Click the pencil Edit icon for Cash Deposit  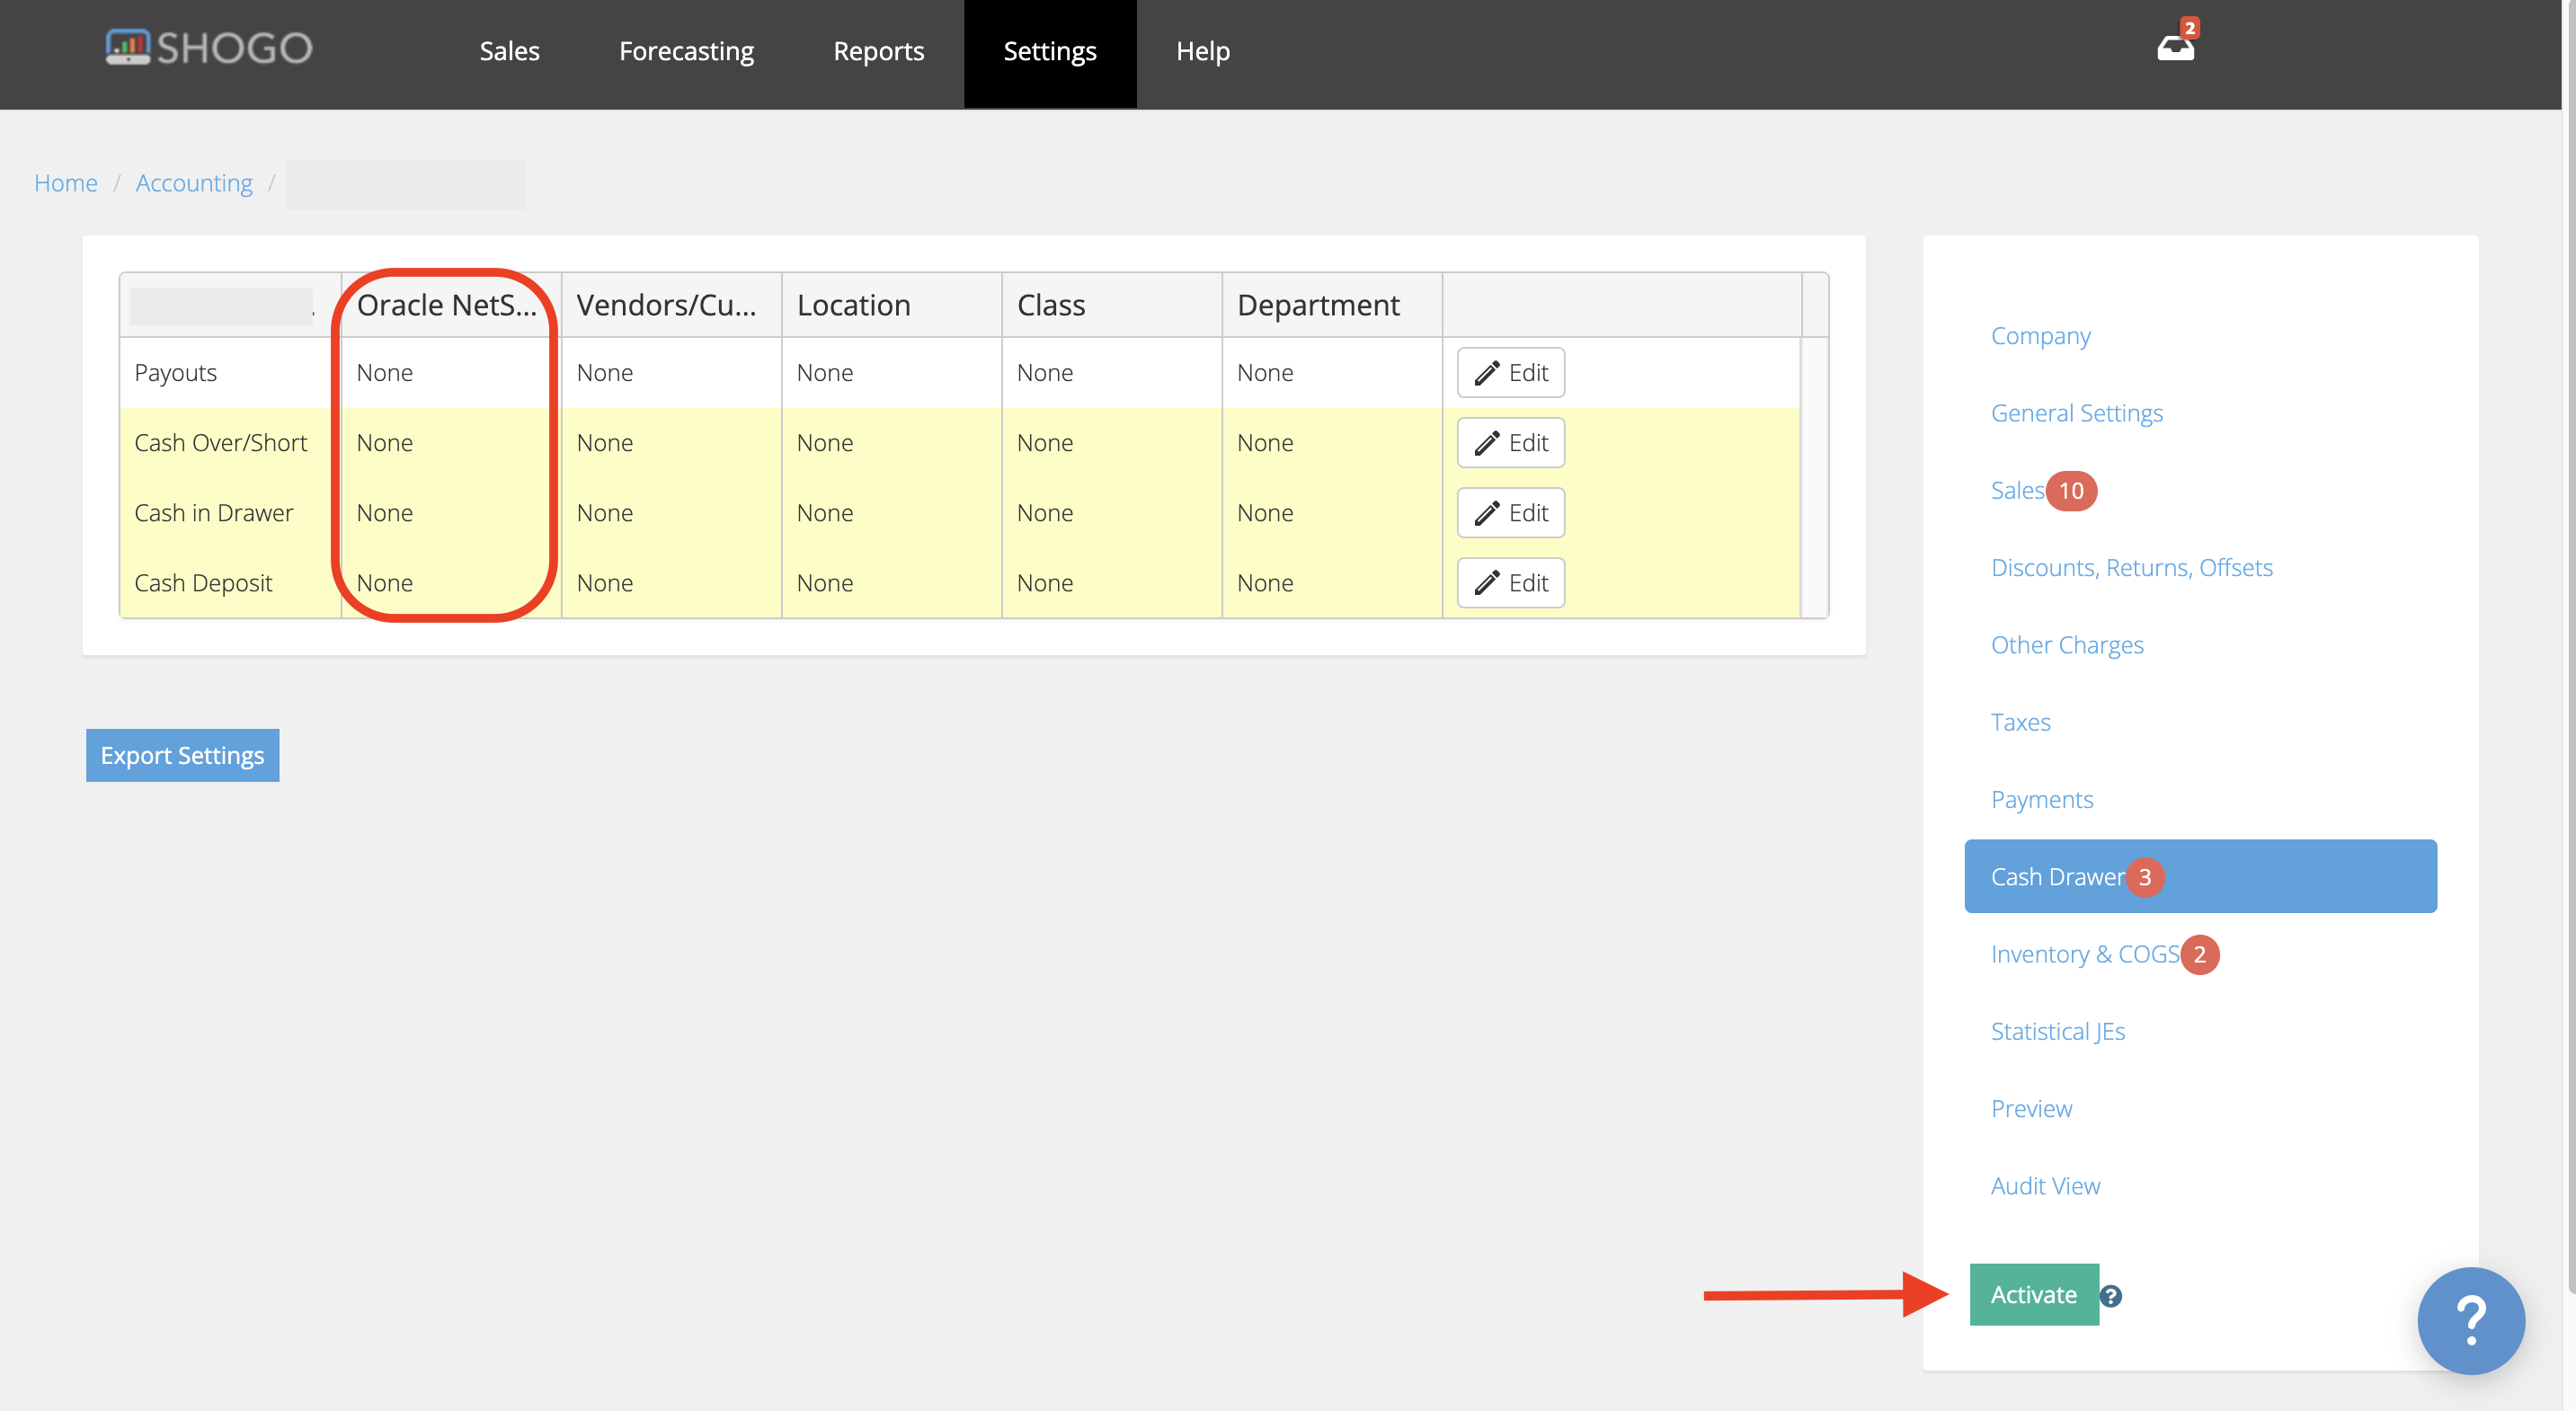coord(1510,582)
